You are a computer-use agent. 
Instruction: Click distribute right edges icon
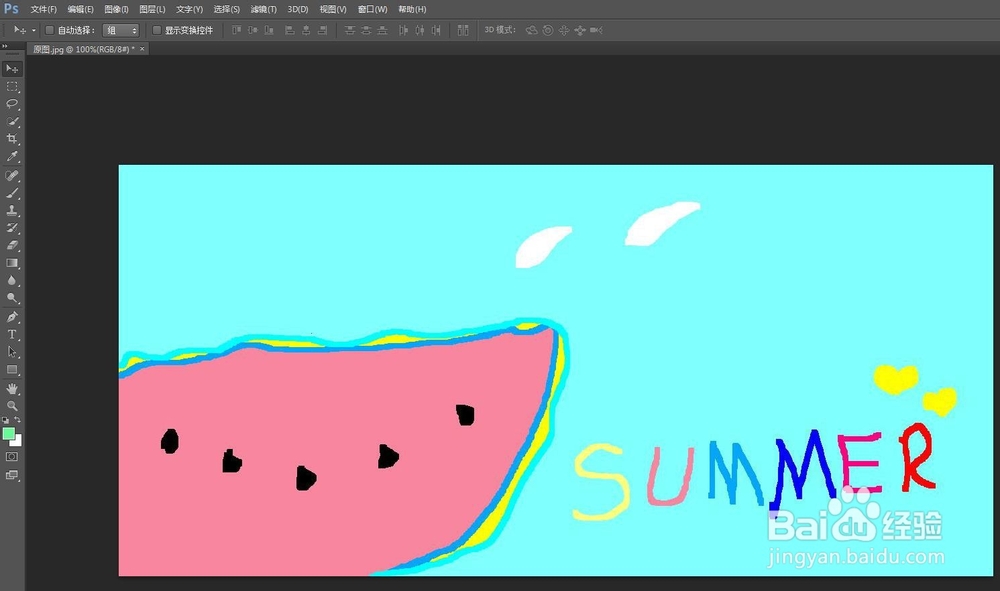(x=436, y=30)
